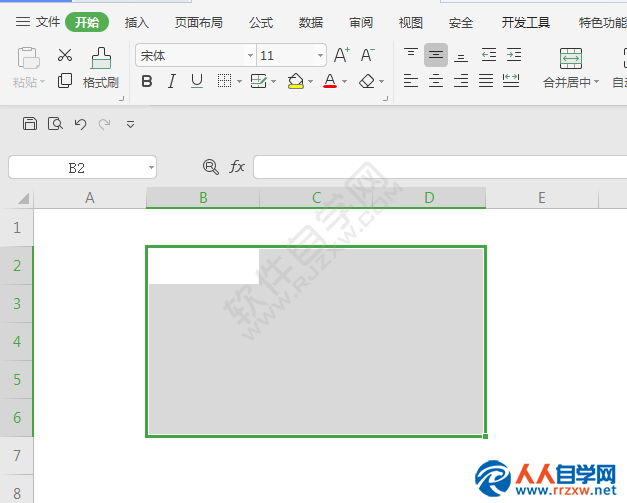Switch to the 插入 tab
Viewport: 627px width, 503px height.
click(x=136, y=22)
